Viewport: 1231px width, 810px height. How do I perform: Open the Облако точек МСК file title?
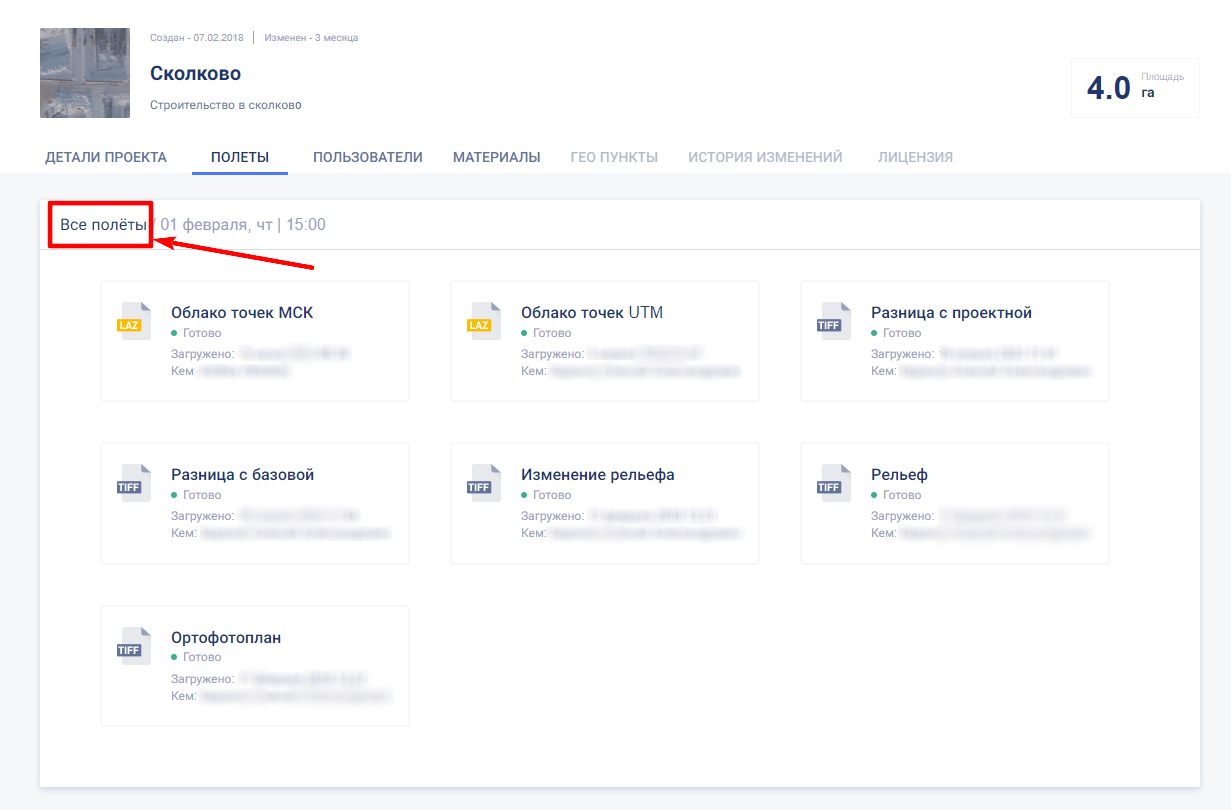[242, 313]
